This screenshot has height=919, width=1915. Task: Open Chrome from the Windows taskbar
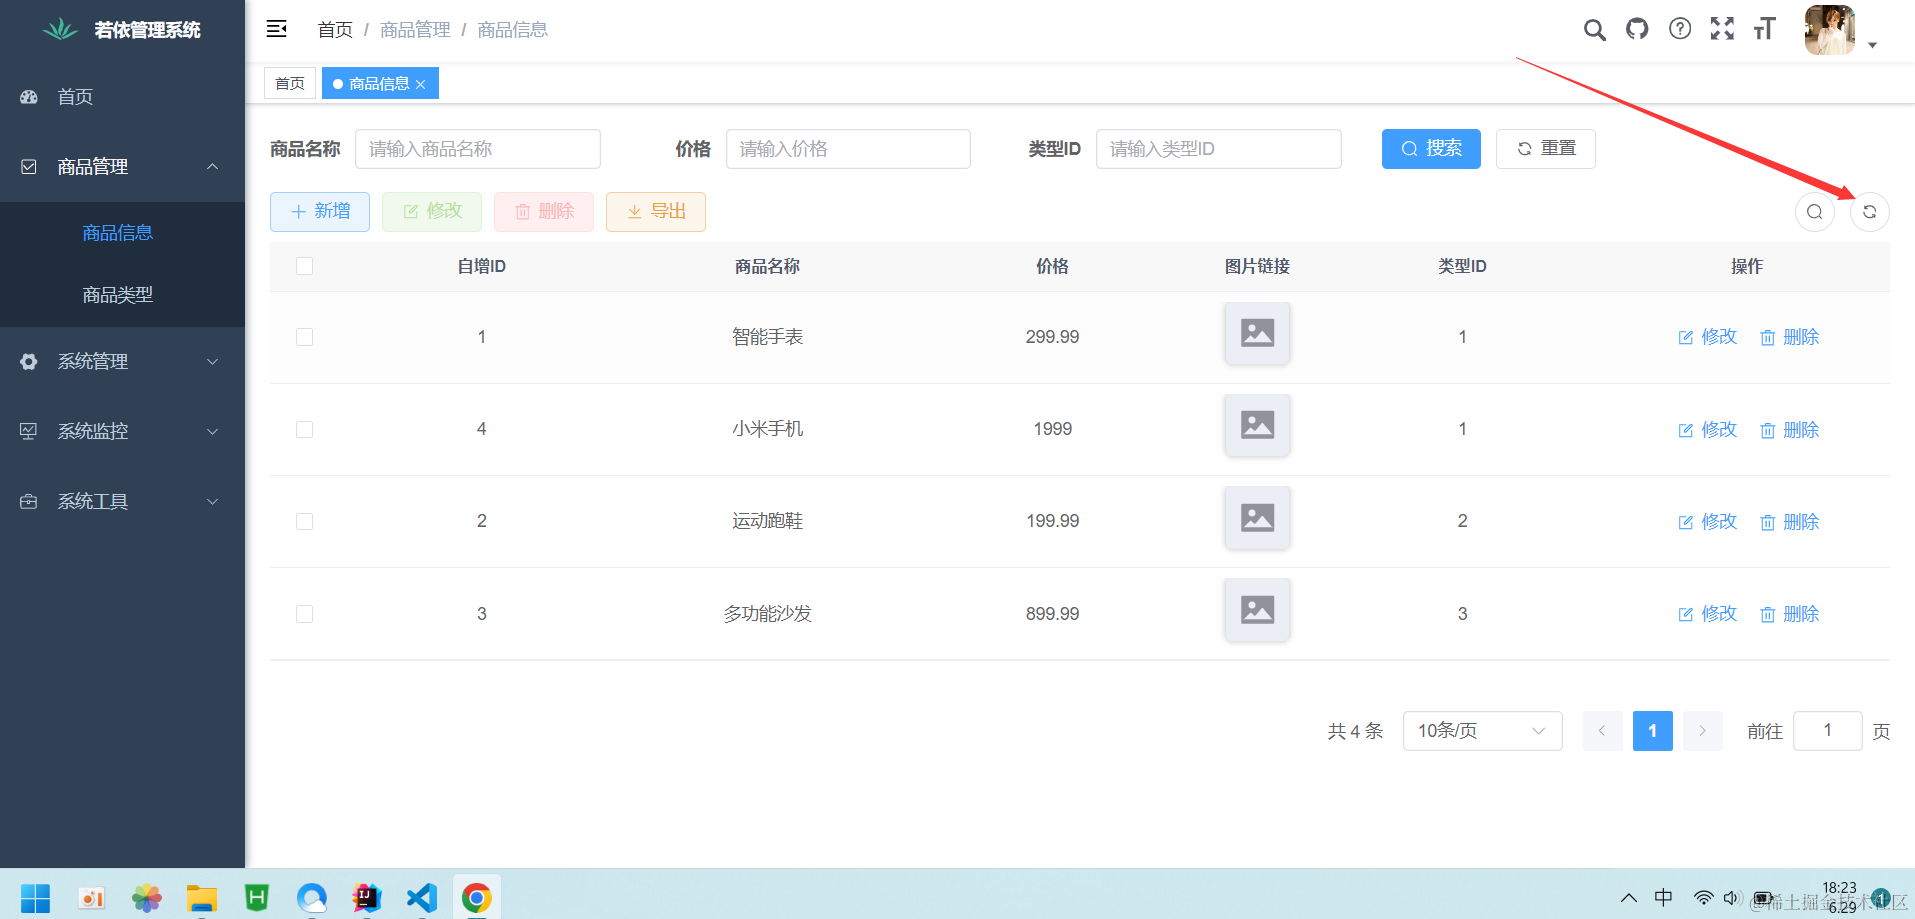[476, 898]
